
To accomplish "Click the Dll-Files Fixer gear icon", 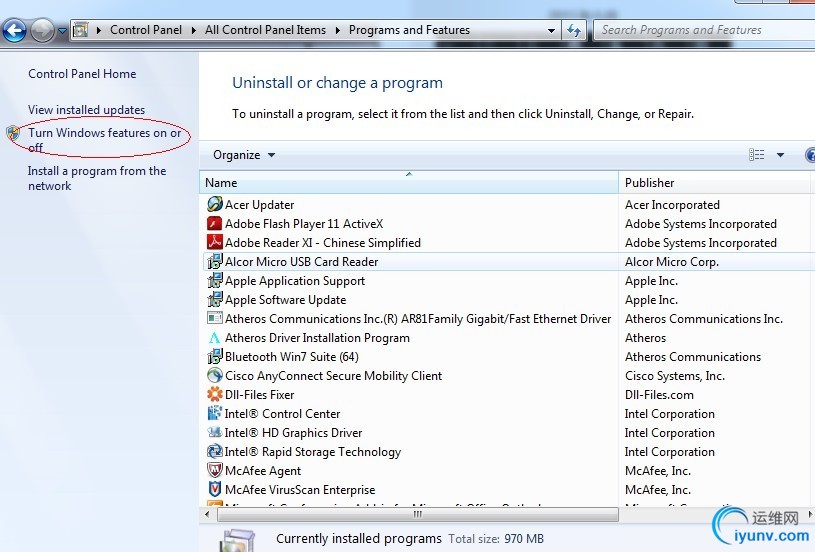I will 215,395.
